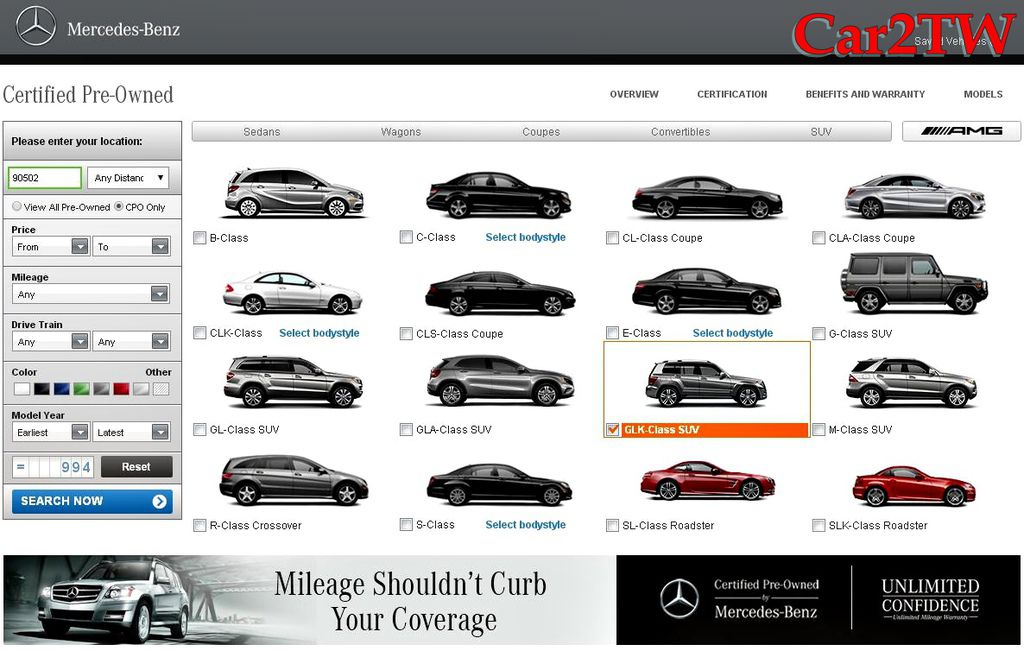Image resolution: width=1024 pixels, height=651 pixels.
Task: Click Select bodystyle next to S-Class
Action: [526, 524]
